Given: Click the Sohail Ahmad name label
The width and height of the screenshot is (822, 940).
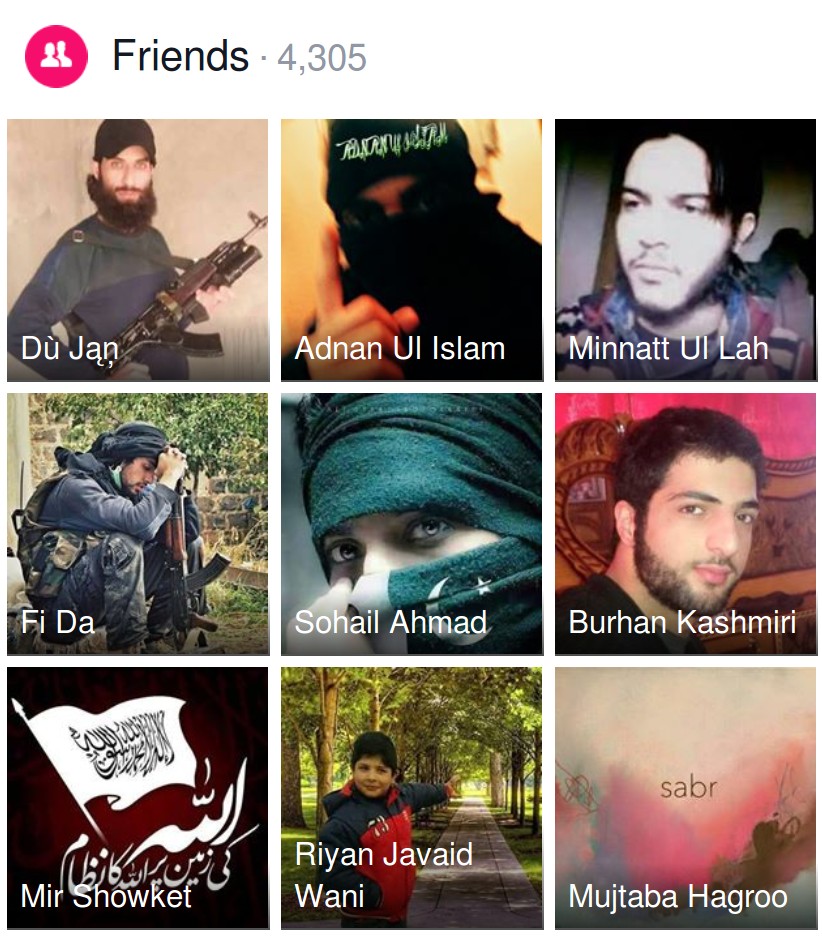Looking at the screenshot, I should (x=391, y=622).
